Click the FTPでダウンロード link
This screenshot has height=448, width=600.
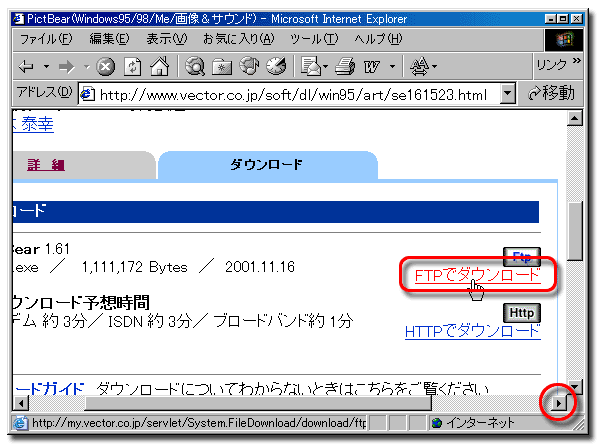[478, 275]
